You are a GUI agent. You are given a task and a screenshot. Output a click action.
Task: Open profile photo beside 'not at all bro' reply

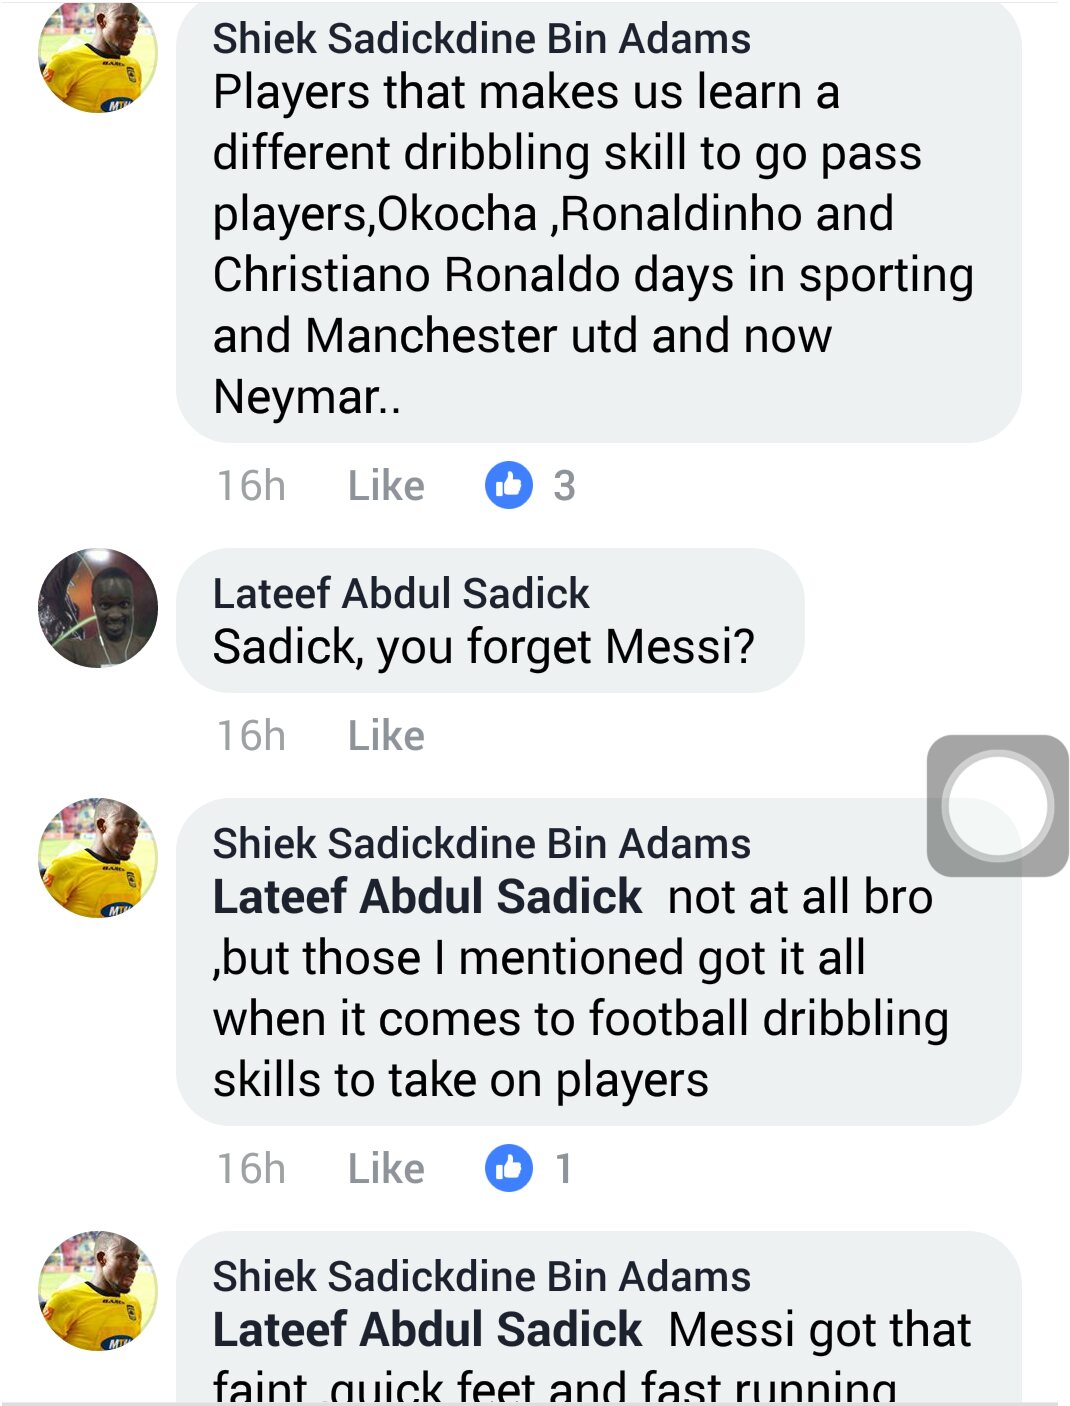tap(98, 858)
